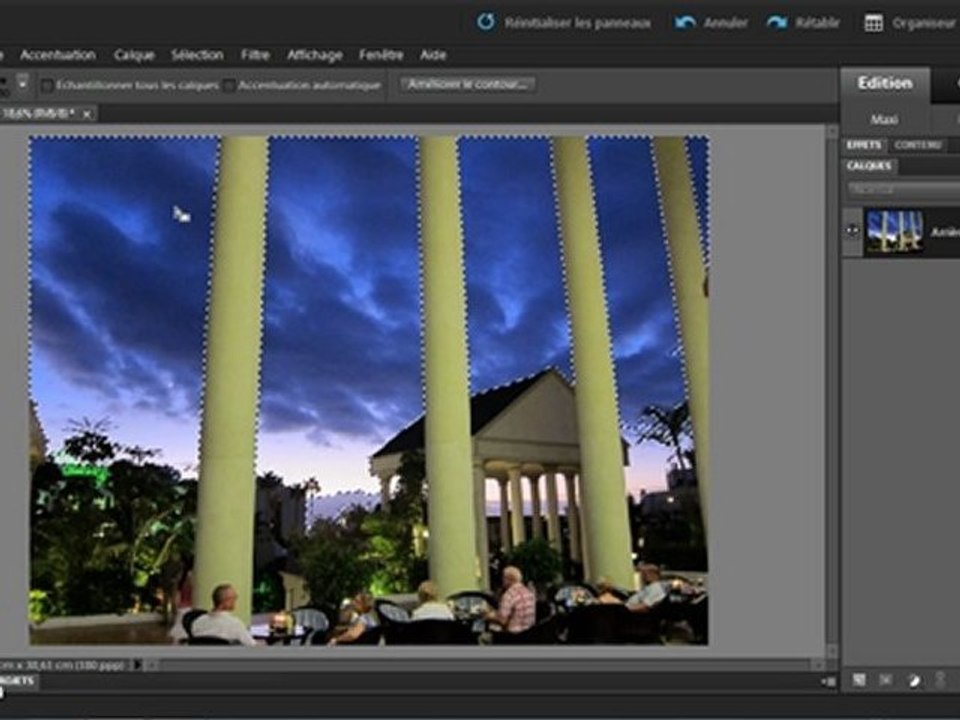Click the Réinitialiser les panneaux reset icon
Viewport: 960px width, 720px height.
coord(486,23)
